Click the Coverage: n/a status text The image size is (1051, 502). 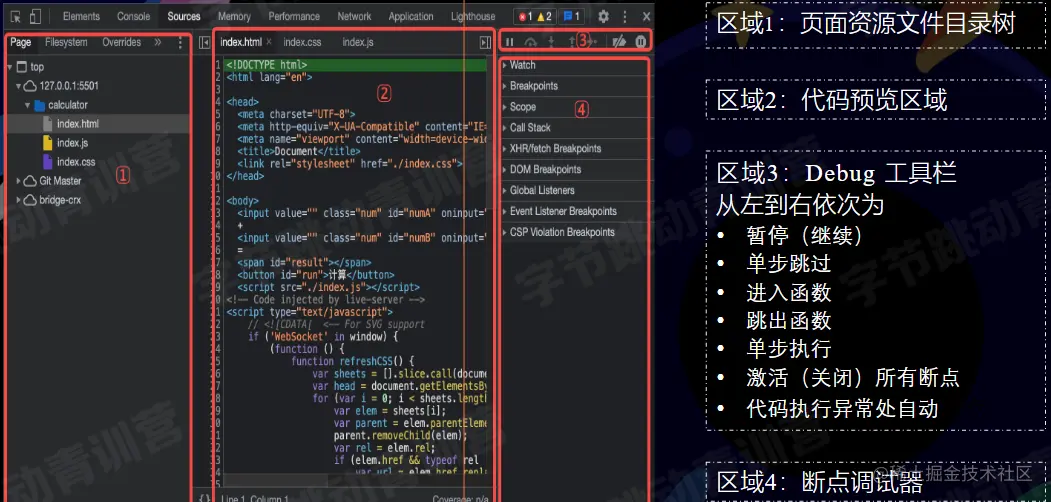coord(460,499)
